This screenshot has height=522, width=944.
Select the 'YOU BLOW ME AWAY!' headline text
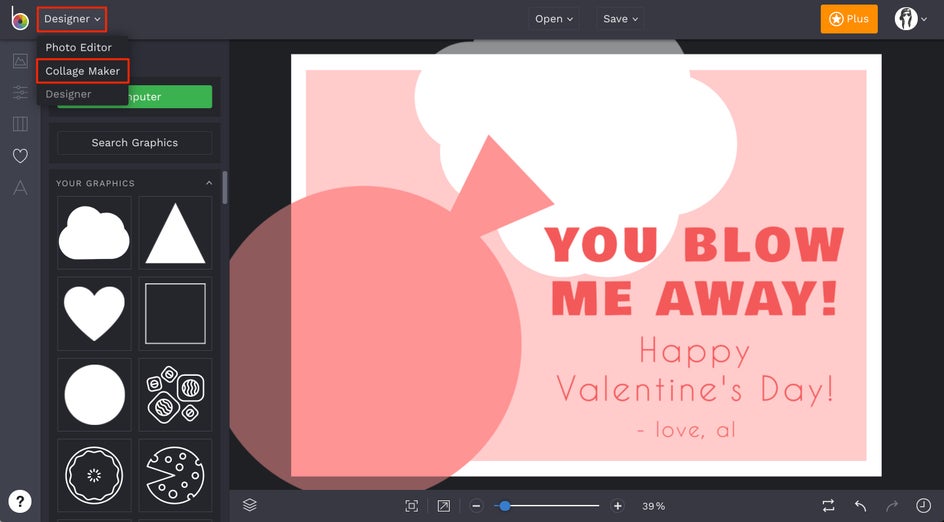click(x=694, y=271)
